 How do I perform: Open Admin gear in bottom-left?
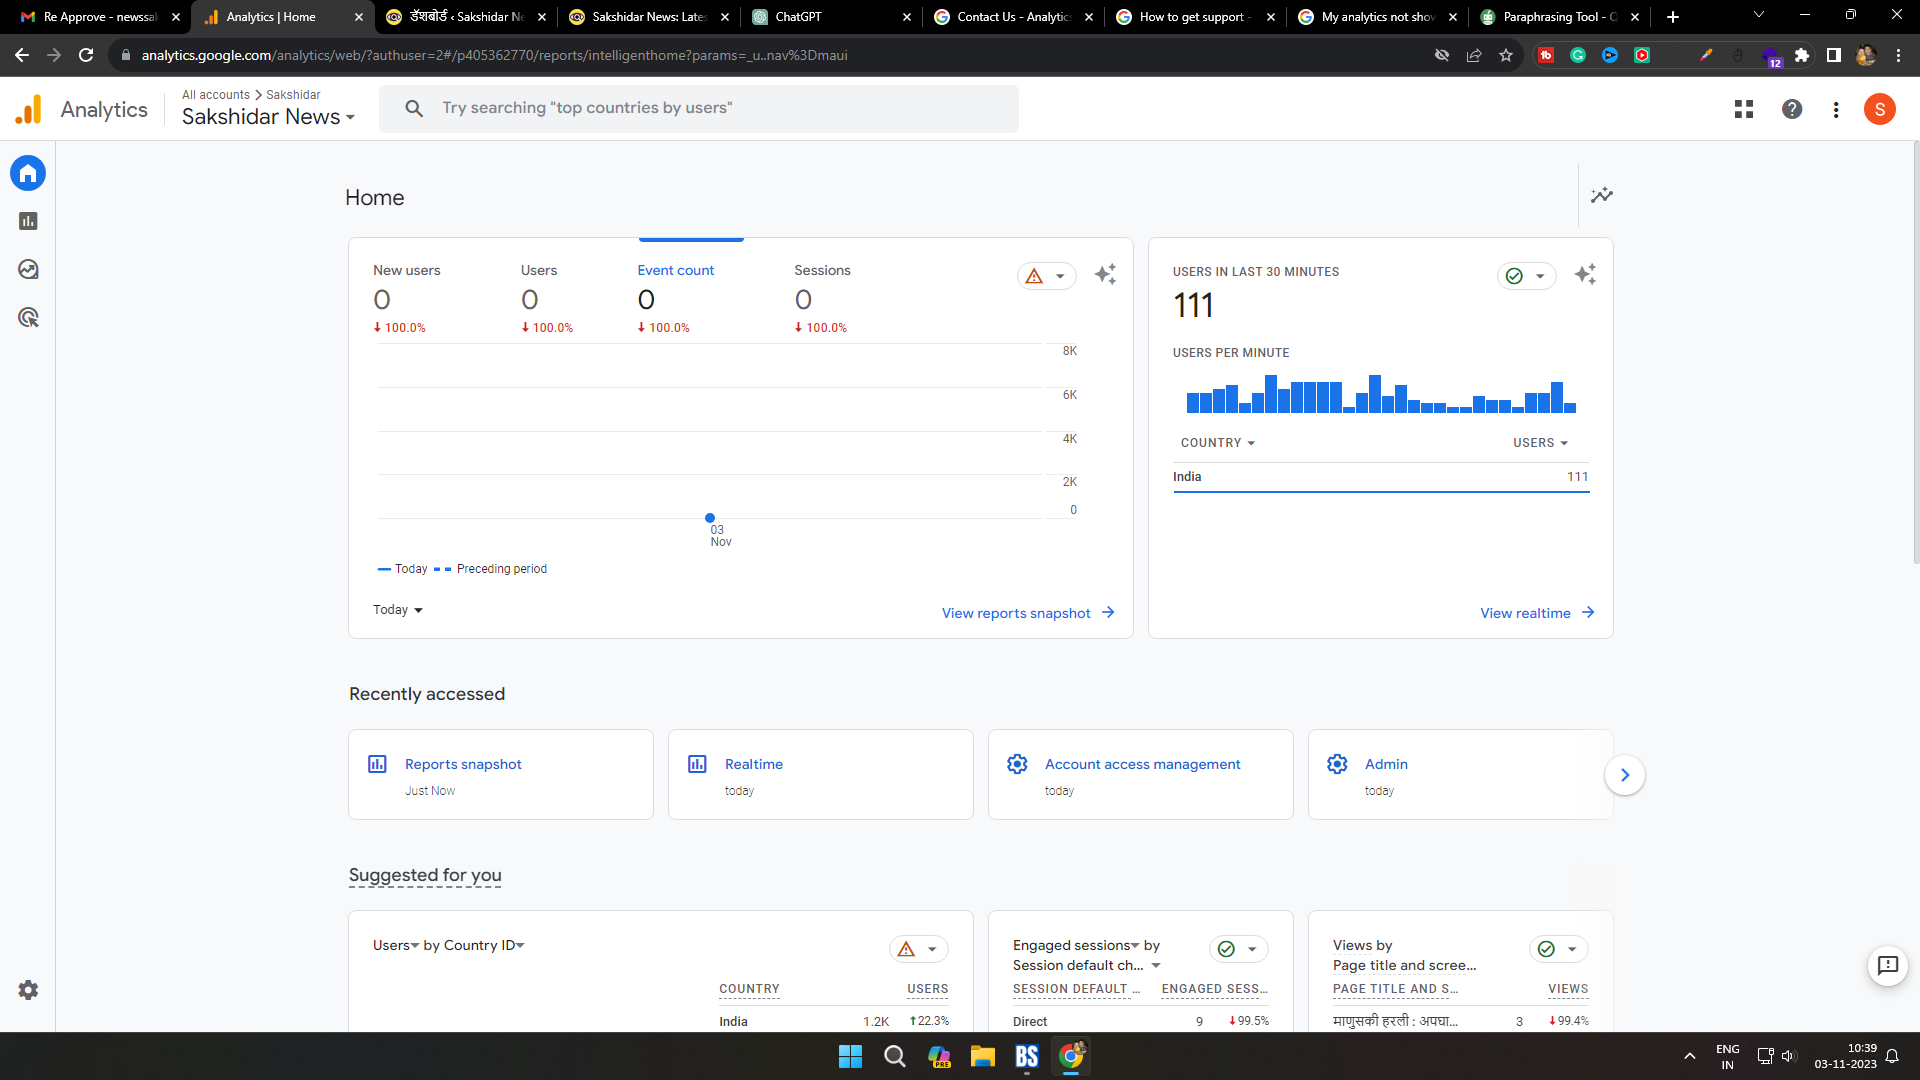(28, 990)
